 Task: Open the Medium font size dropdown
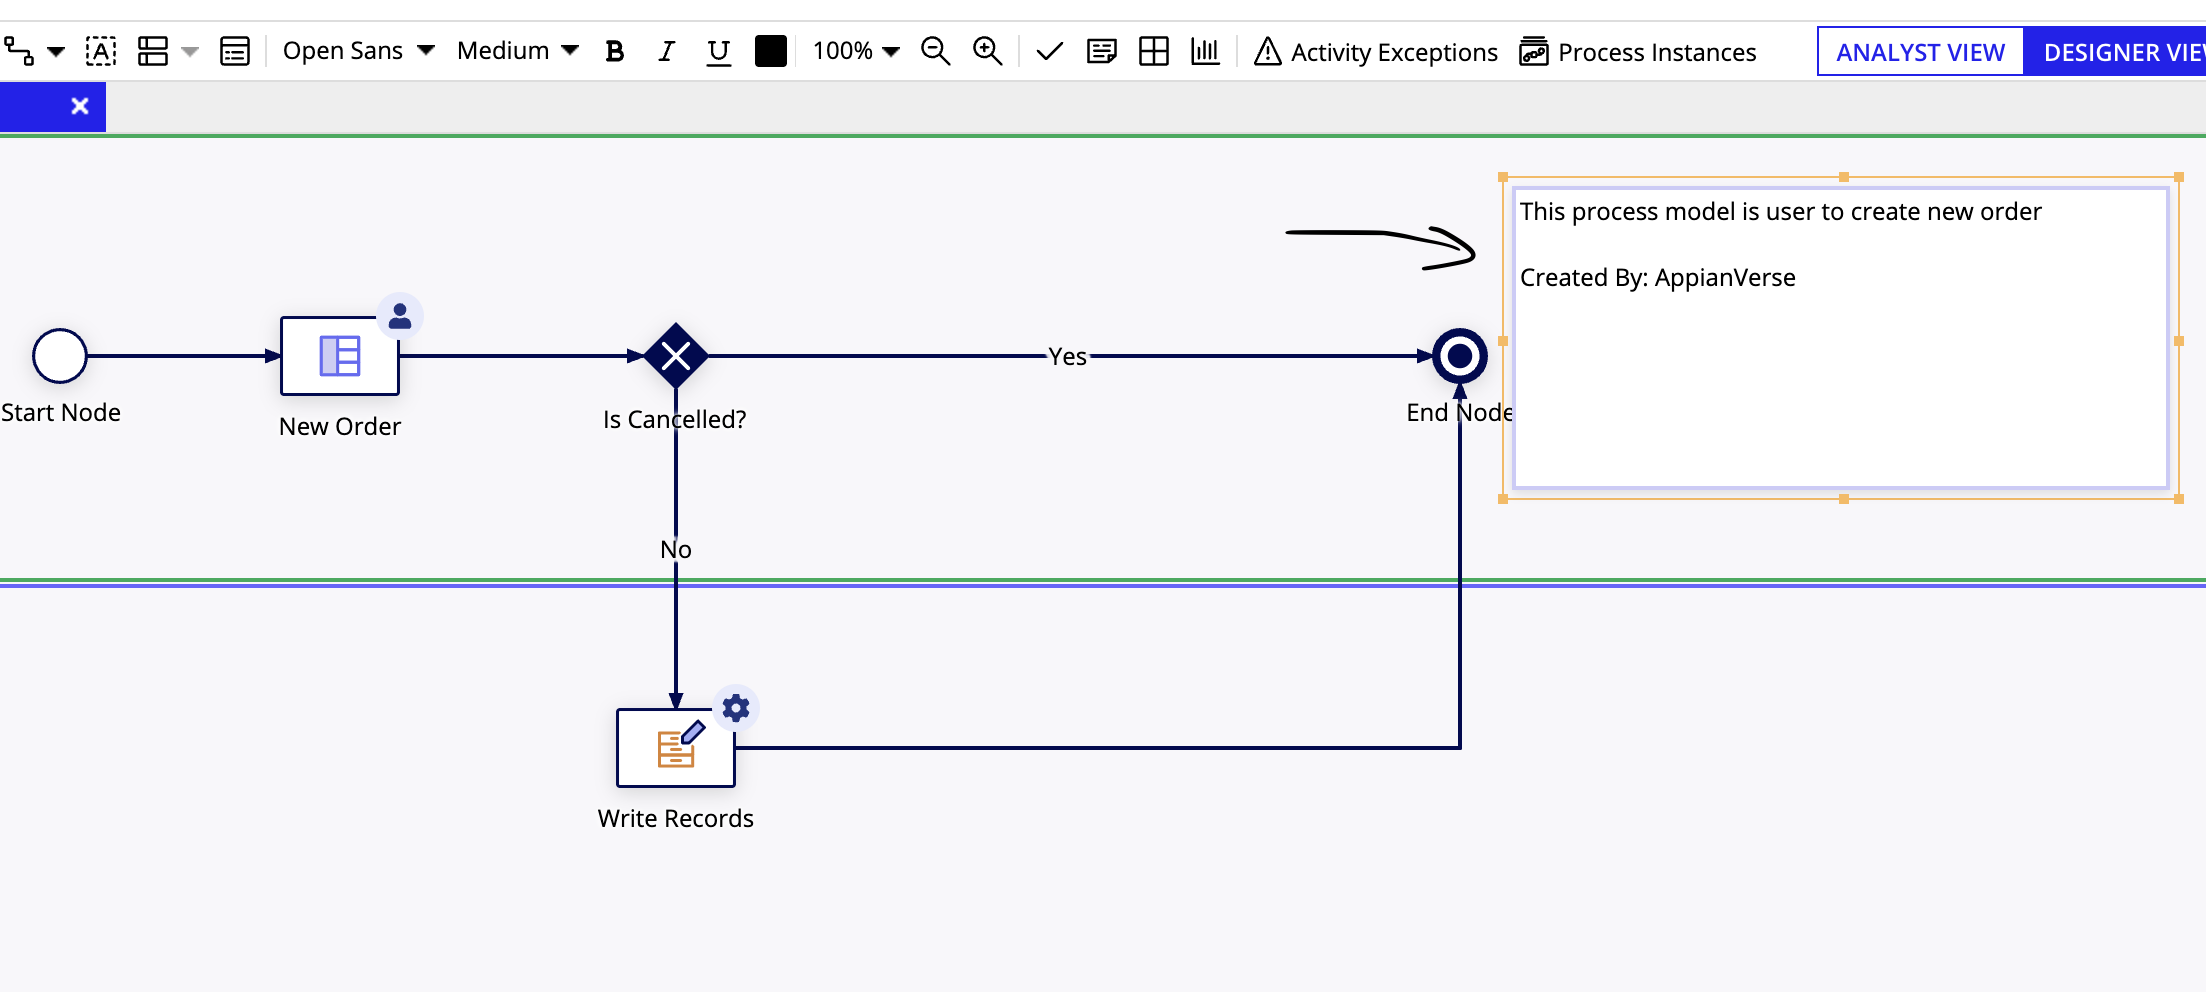pyautogui.click(x=517, y=51)
